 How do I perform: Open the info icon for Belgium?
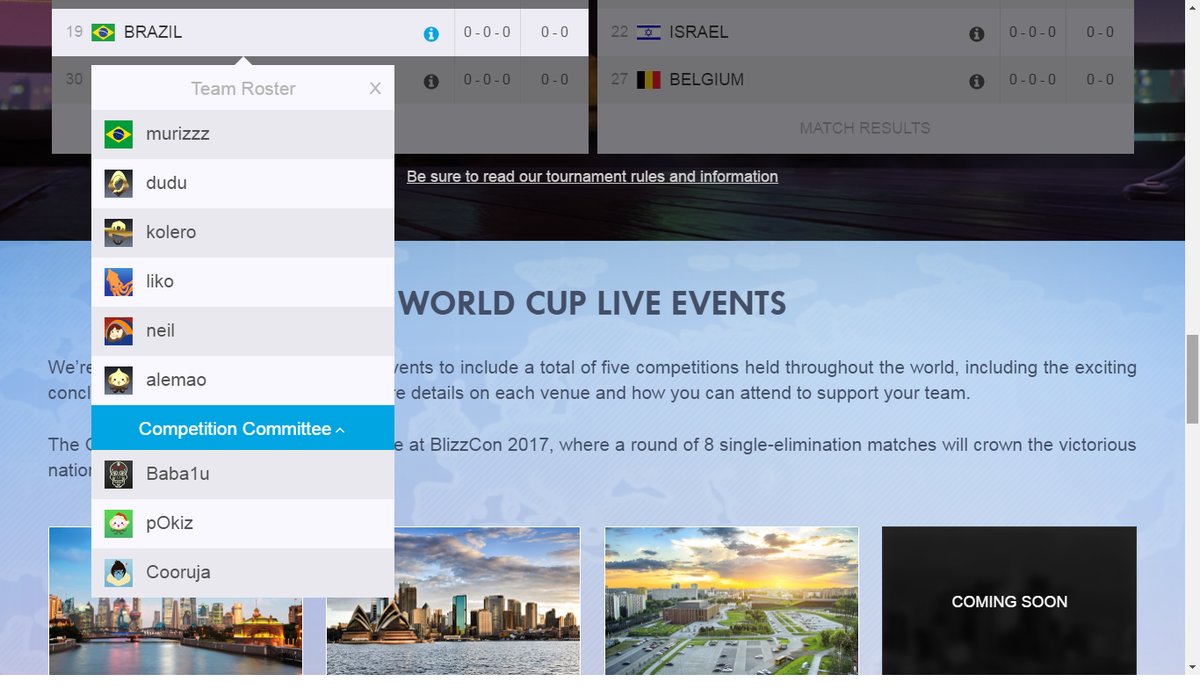point(976,81)
